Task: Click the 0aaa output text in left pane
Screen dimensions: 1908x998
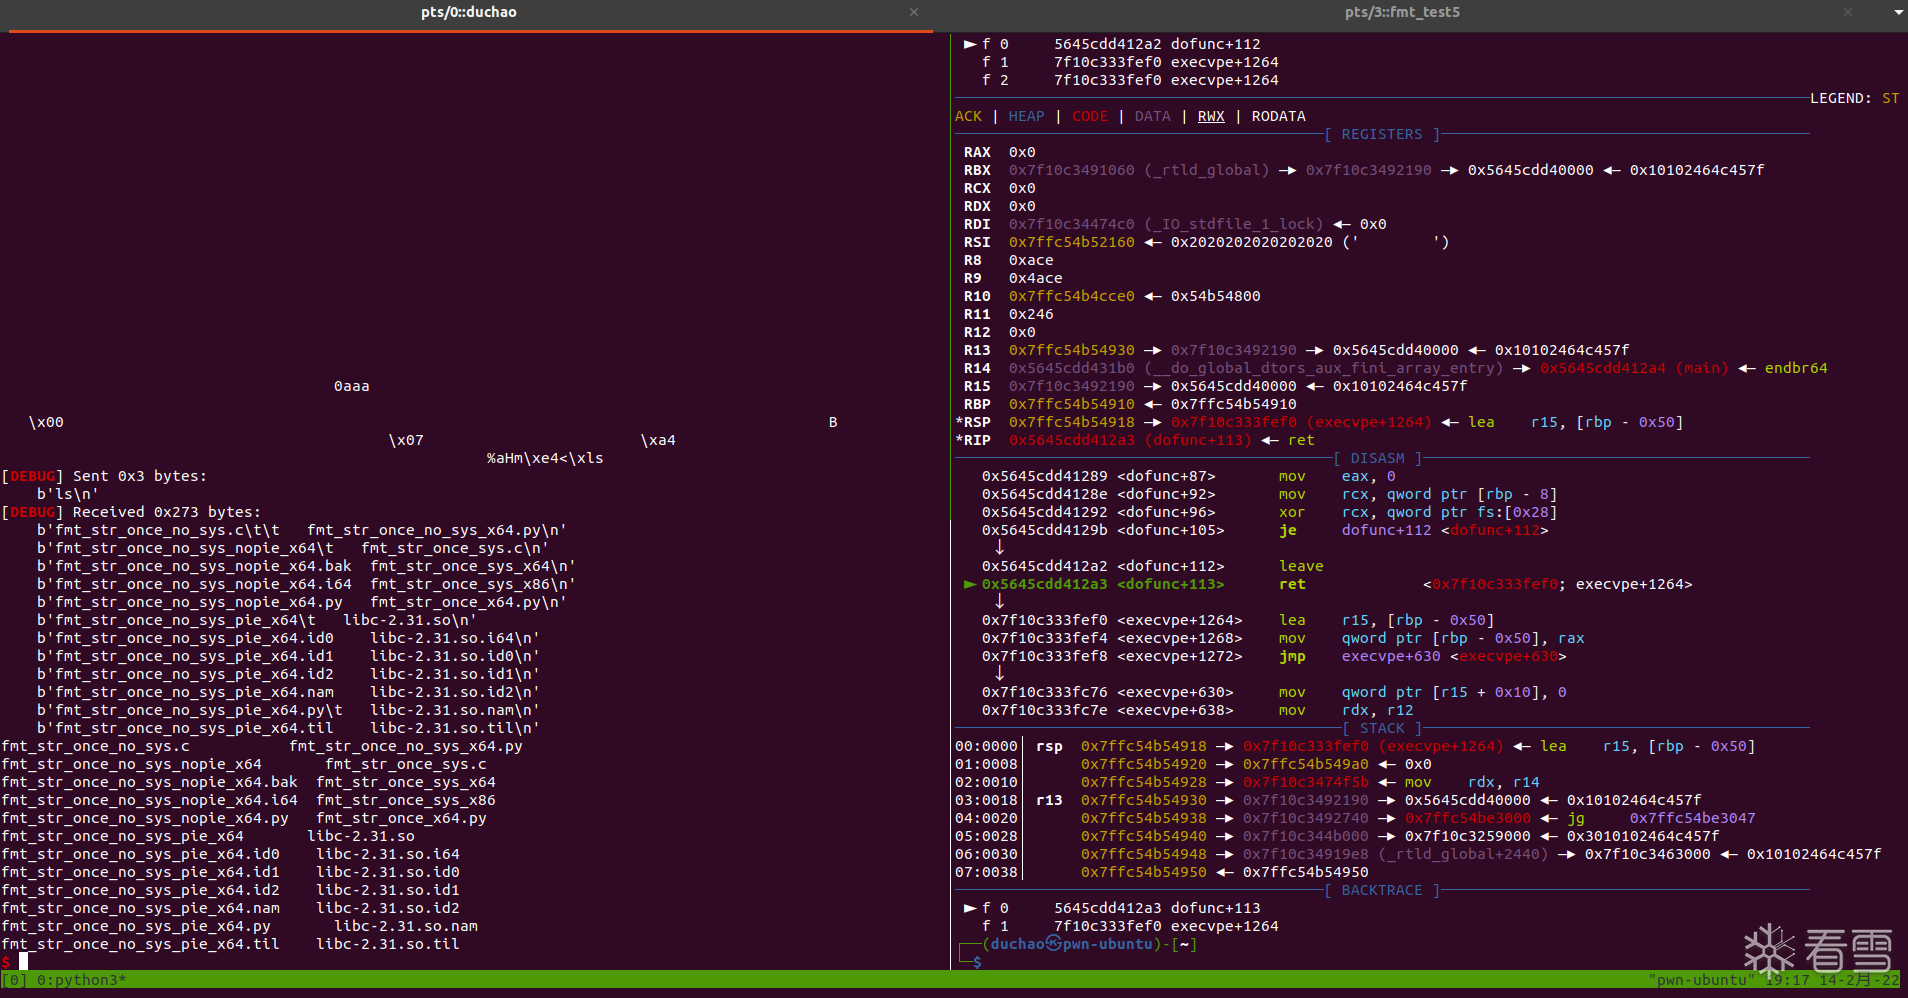Action: pos(351,386)
